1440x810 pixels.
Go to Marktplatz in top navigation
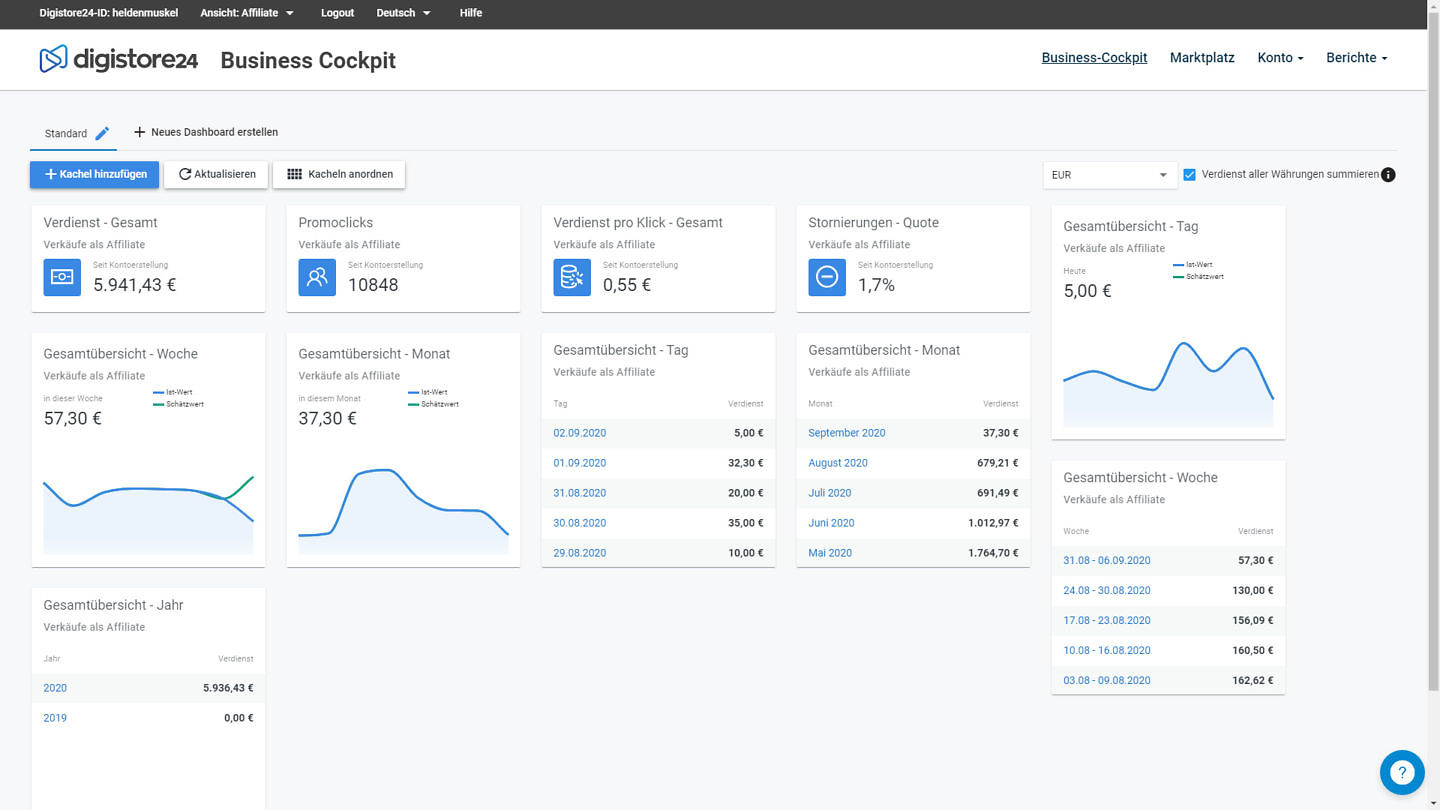point(1202,58)
